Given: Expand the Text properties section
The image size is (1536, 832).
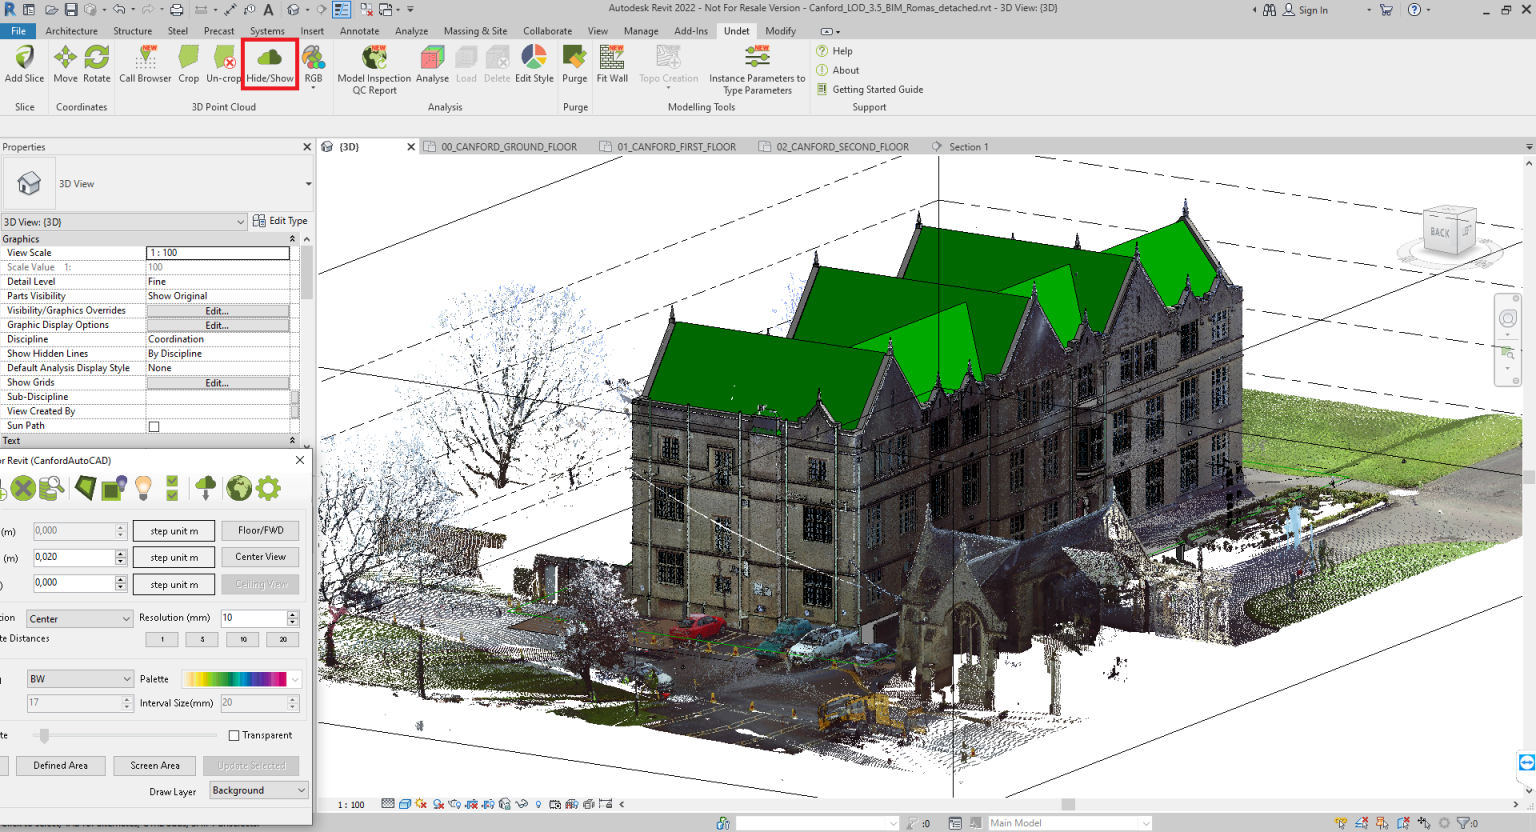Looking at the screenshot, I should click(x=293, y=440).
